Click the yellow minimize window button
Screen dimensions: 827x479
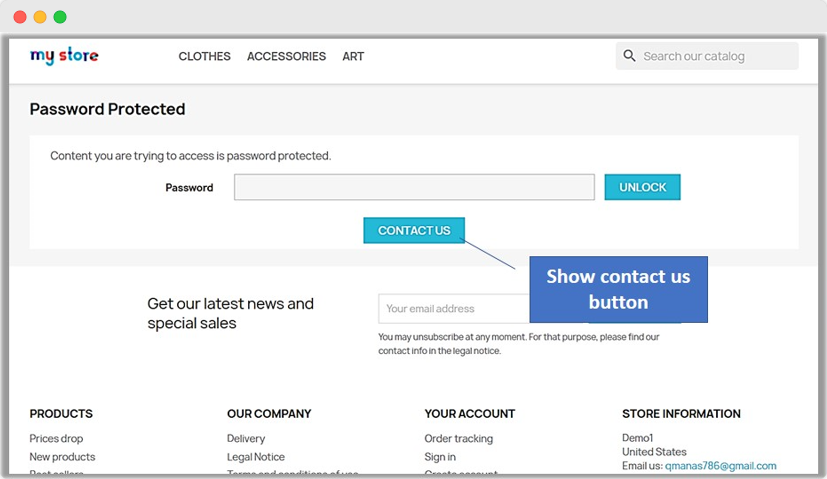tap(40, 17)
